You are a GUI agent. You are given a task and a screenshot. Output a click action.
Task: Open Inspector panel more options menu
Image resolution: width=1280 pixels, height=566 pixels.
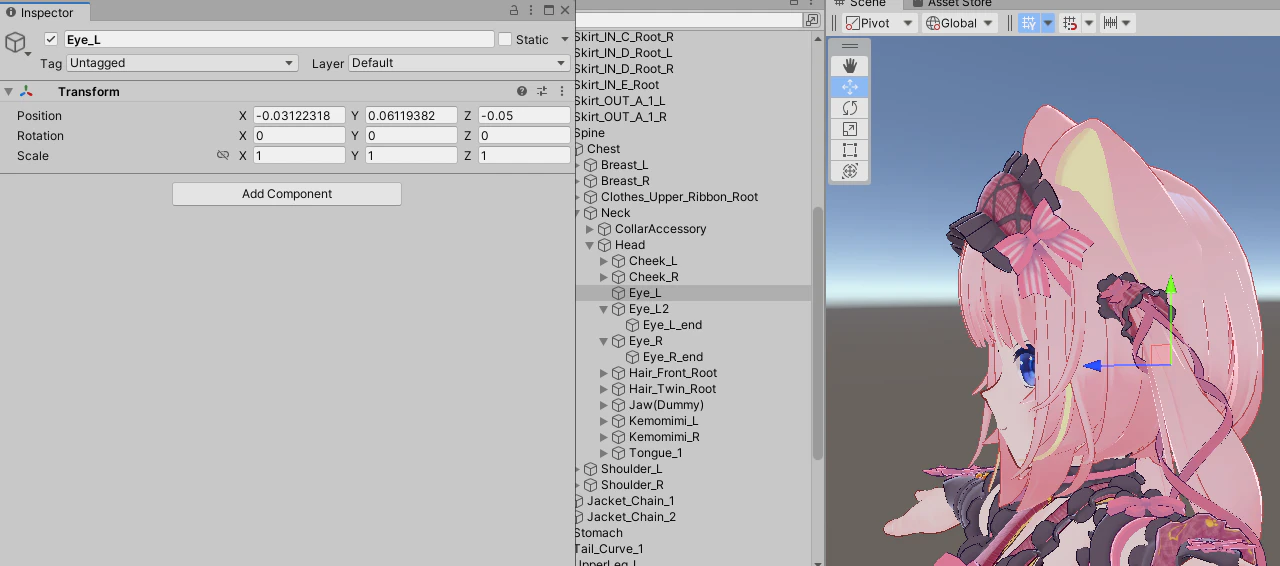coord(531,10)
